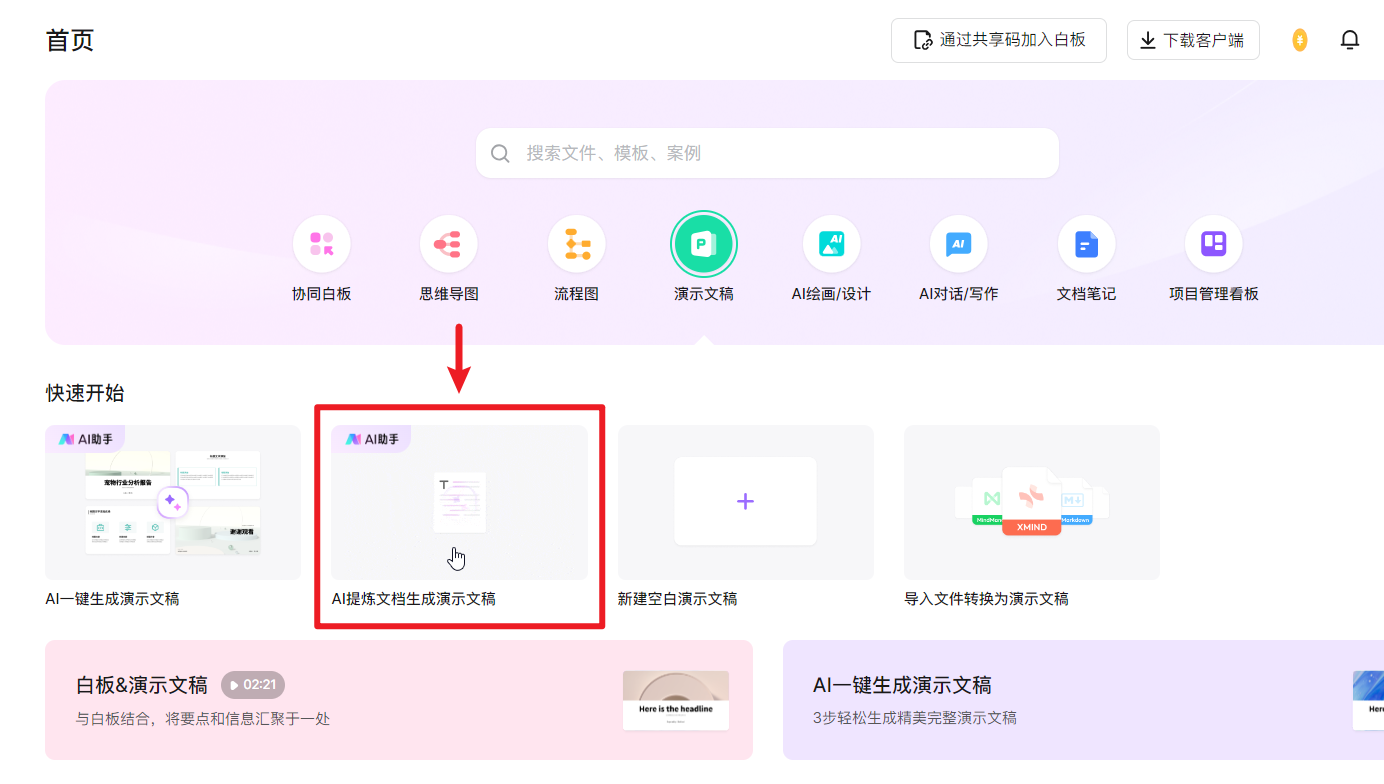
Task: Select the 项目管理看板 kanban icon
Action: point(1213,244)
